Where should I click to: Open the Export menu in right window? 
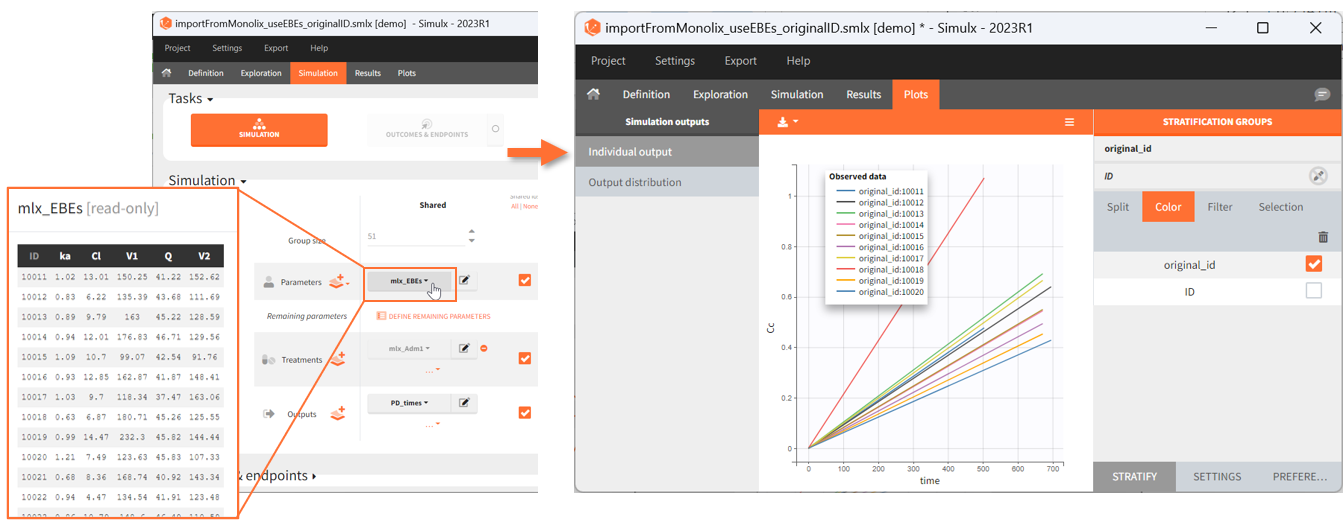coord(740,60)
